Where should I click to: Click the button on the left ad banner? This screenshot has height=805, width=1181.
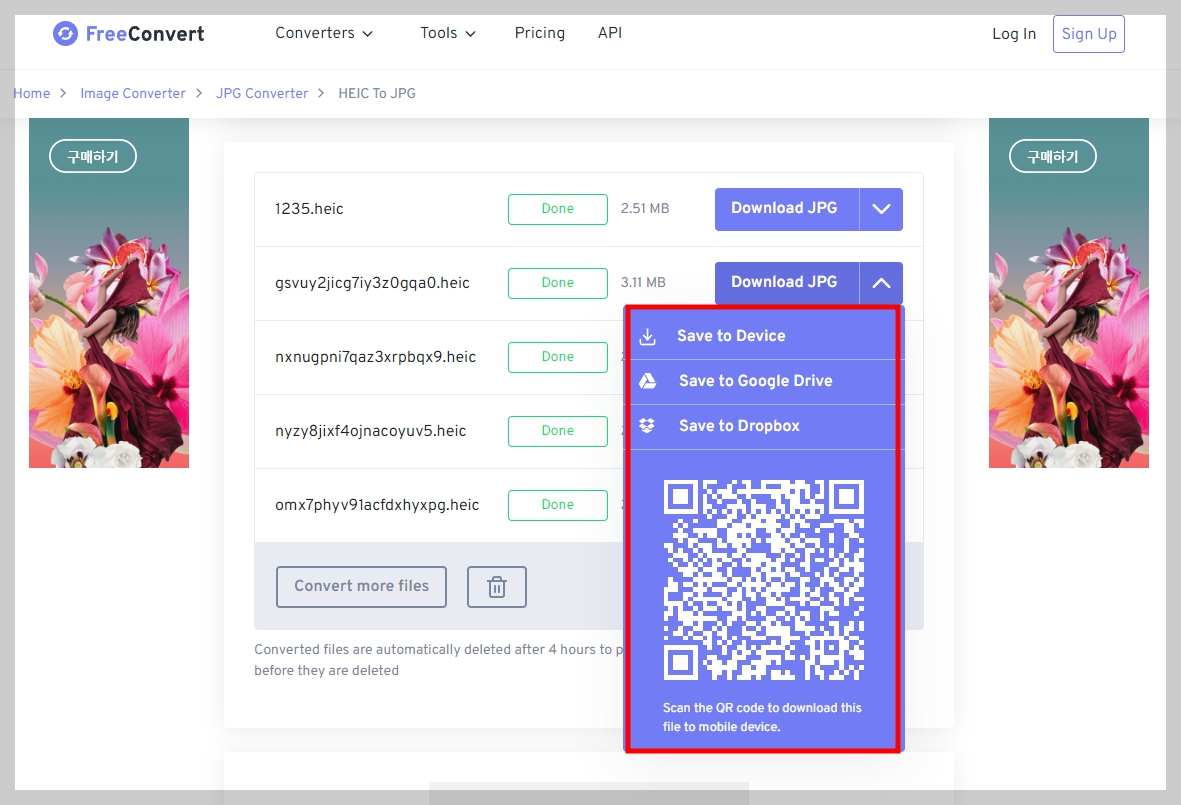(93, 157)
